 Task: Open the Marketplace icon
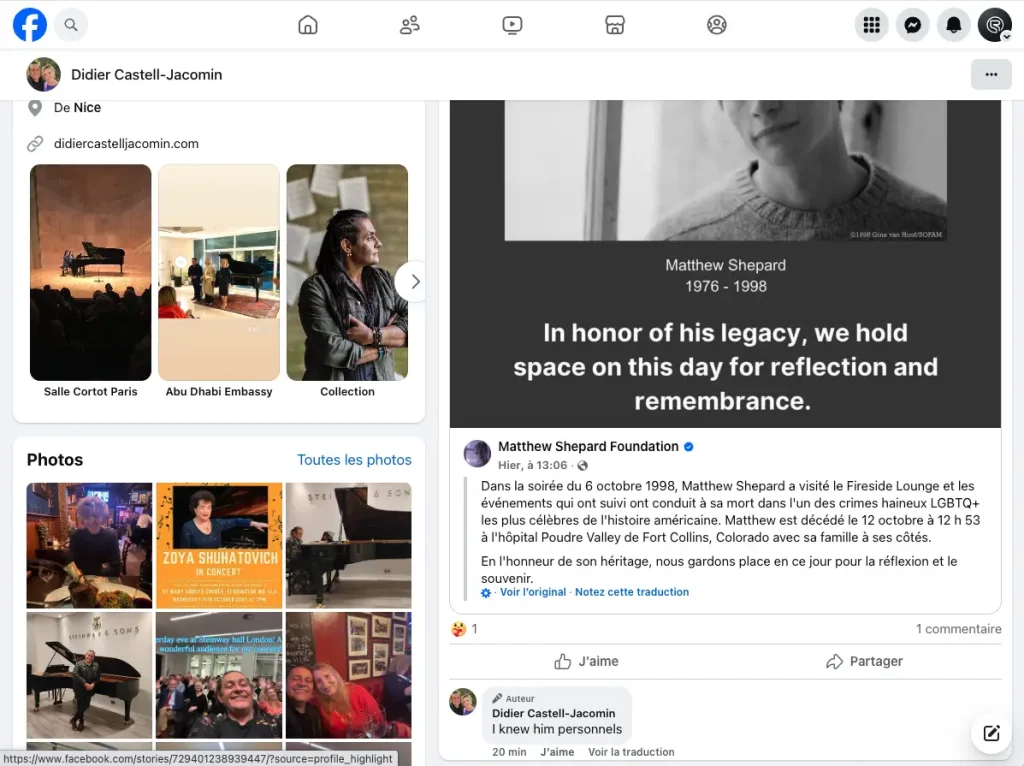coord(615,25)
